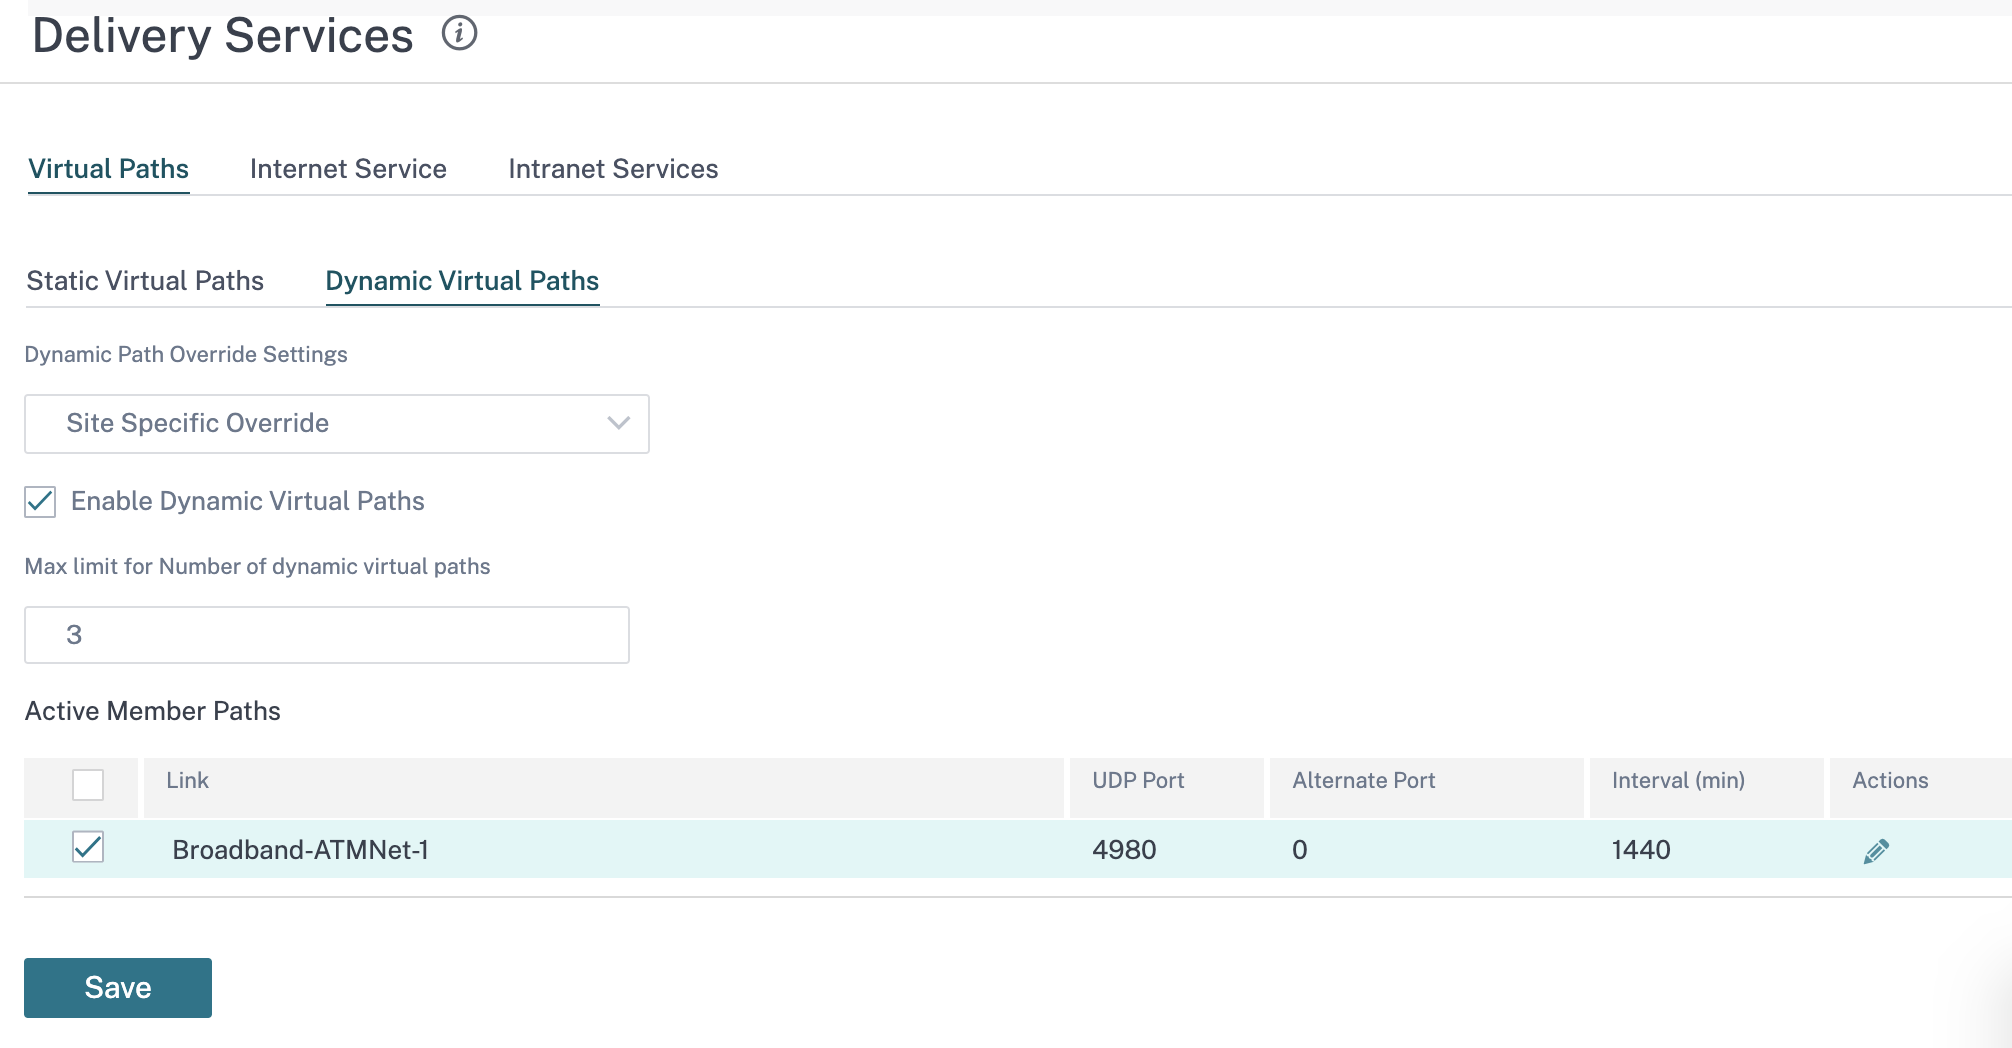The width and height of the screenshot is (2012, 1048).
Task: Switch to the Virtual Paths tab
Action: click(x=108, y=169)
